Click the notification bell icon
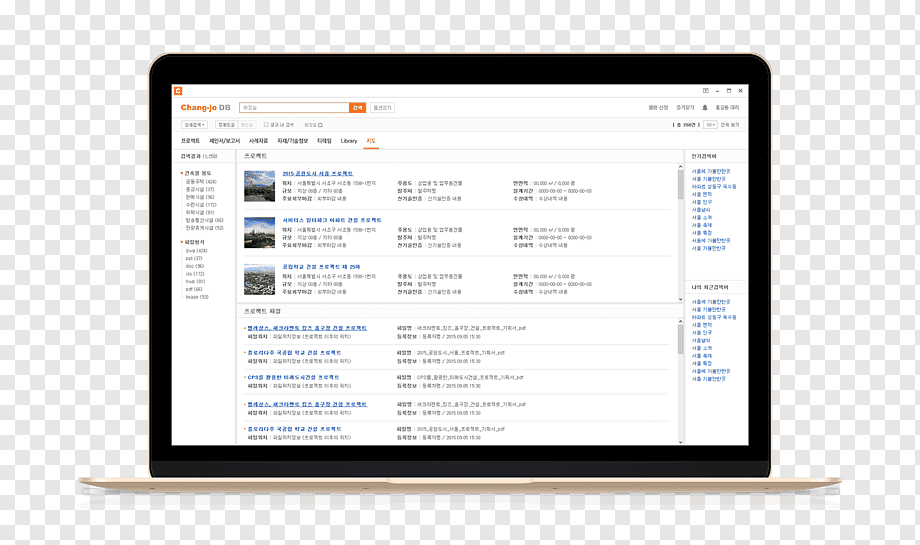The image size is (920, 545). coord(705,108)
